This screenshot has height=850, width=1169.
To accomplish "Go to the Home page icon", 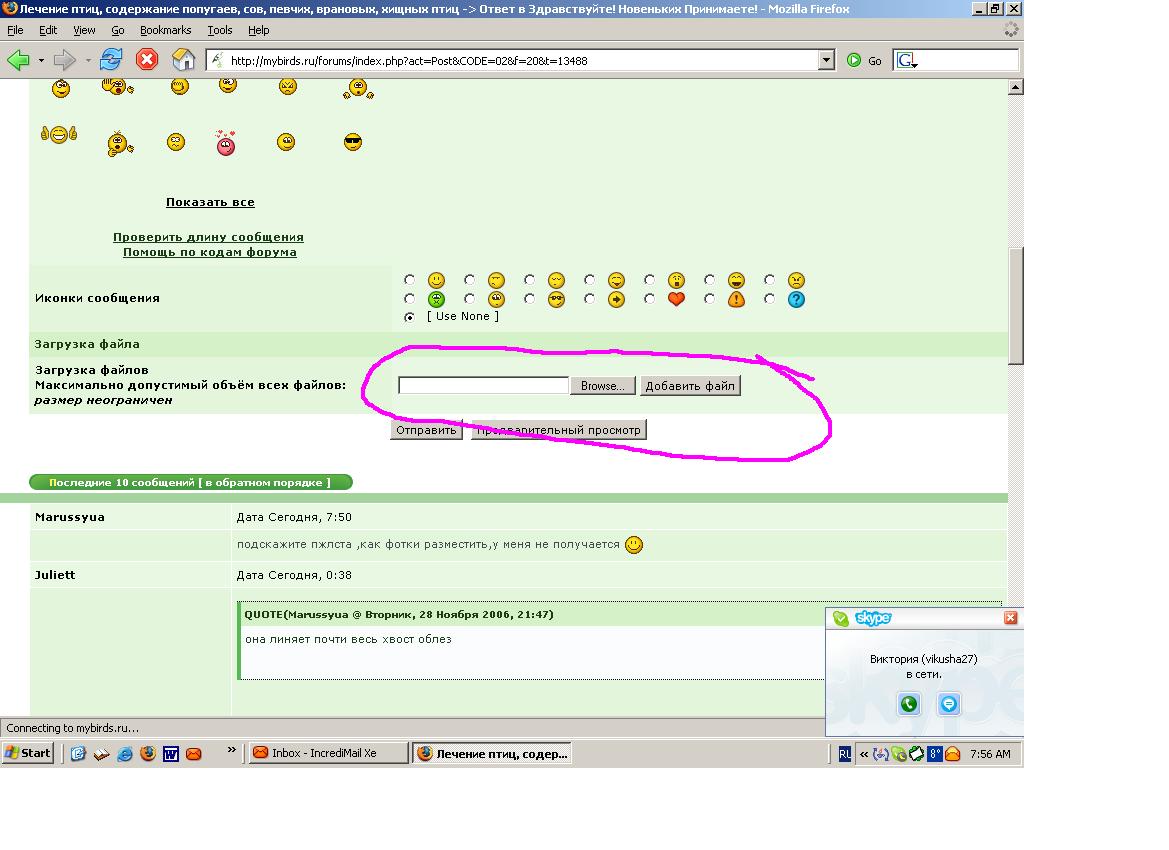I will pos(183,60).
